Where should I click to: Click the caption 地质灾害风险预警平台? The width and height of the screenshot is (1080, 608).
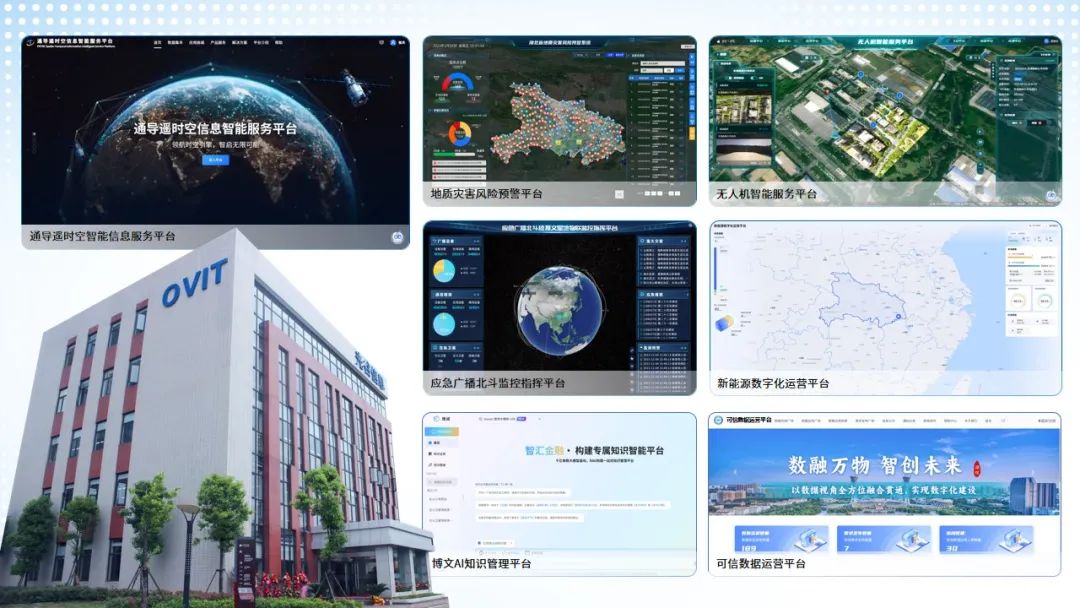486,194
